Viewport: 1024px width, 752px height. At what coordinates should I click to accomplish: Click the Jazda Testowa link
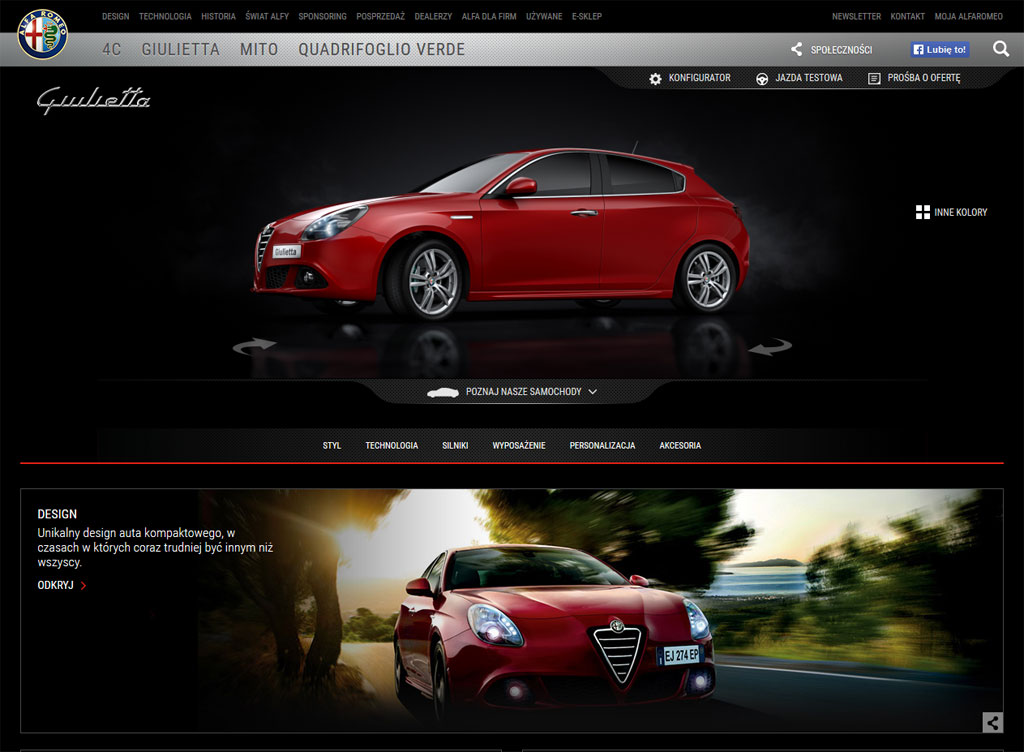pyautogui.click(x=809, y=78)
